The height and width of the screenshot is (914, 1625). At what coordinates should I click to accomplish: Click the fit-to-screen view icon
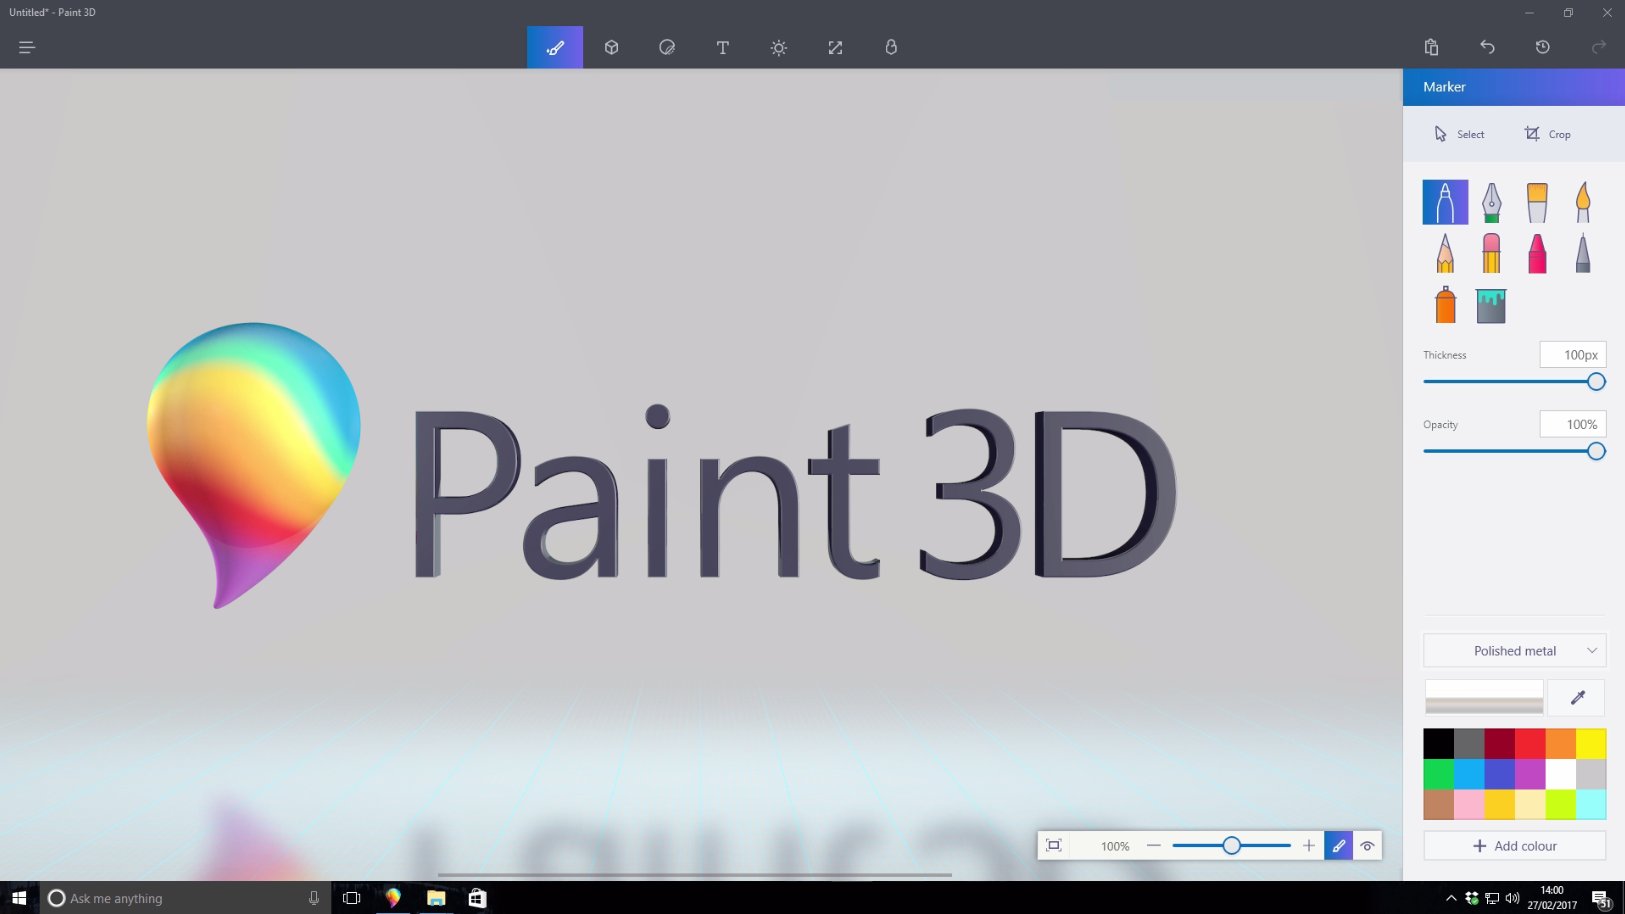(x=1053, y=846)
